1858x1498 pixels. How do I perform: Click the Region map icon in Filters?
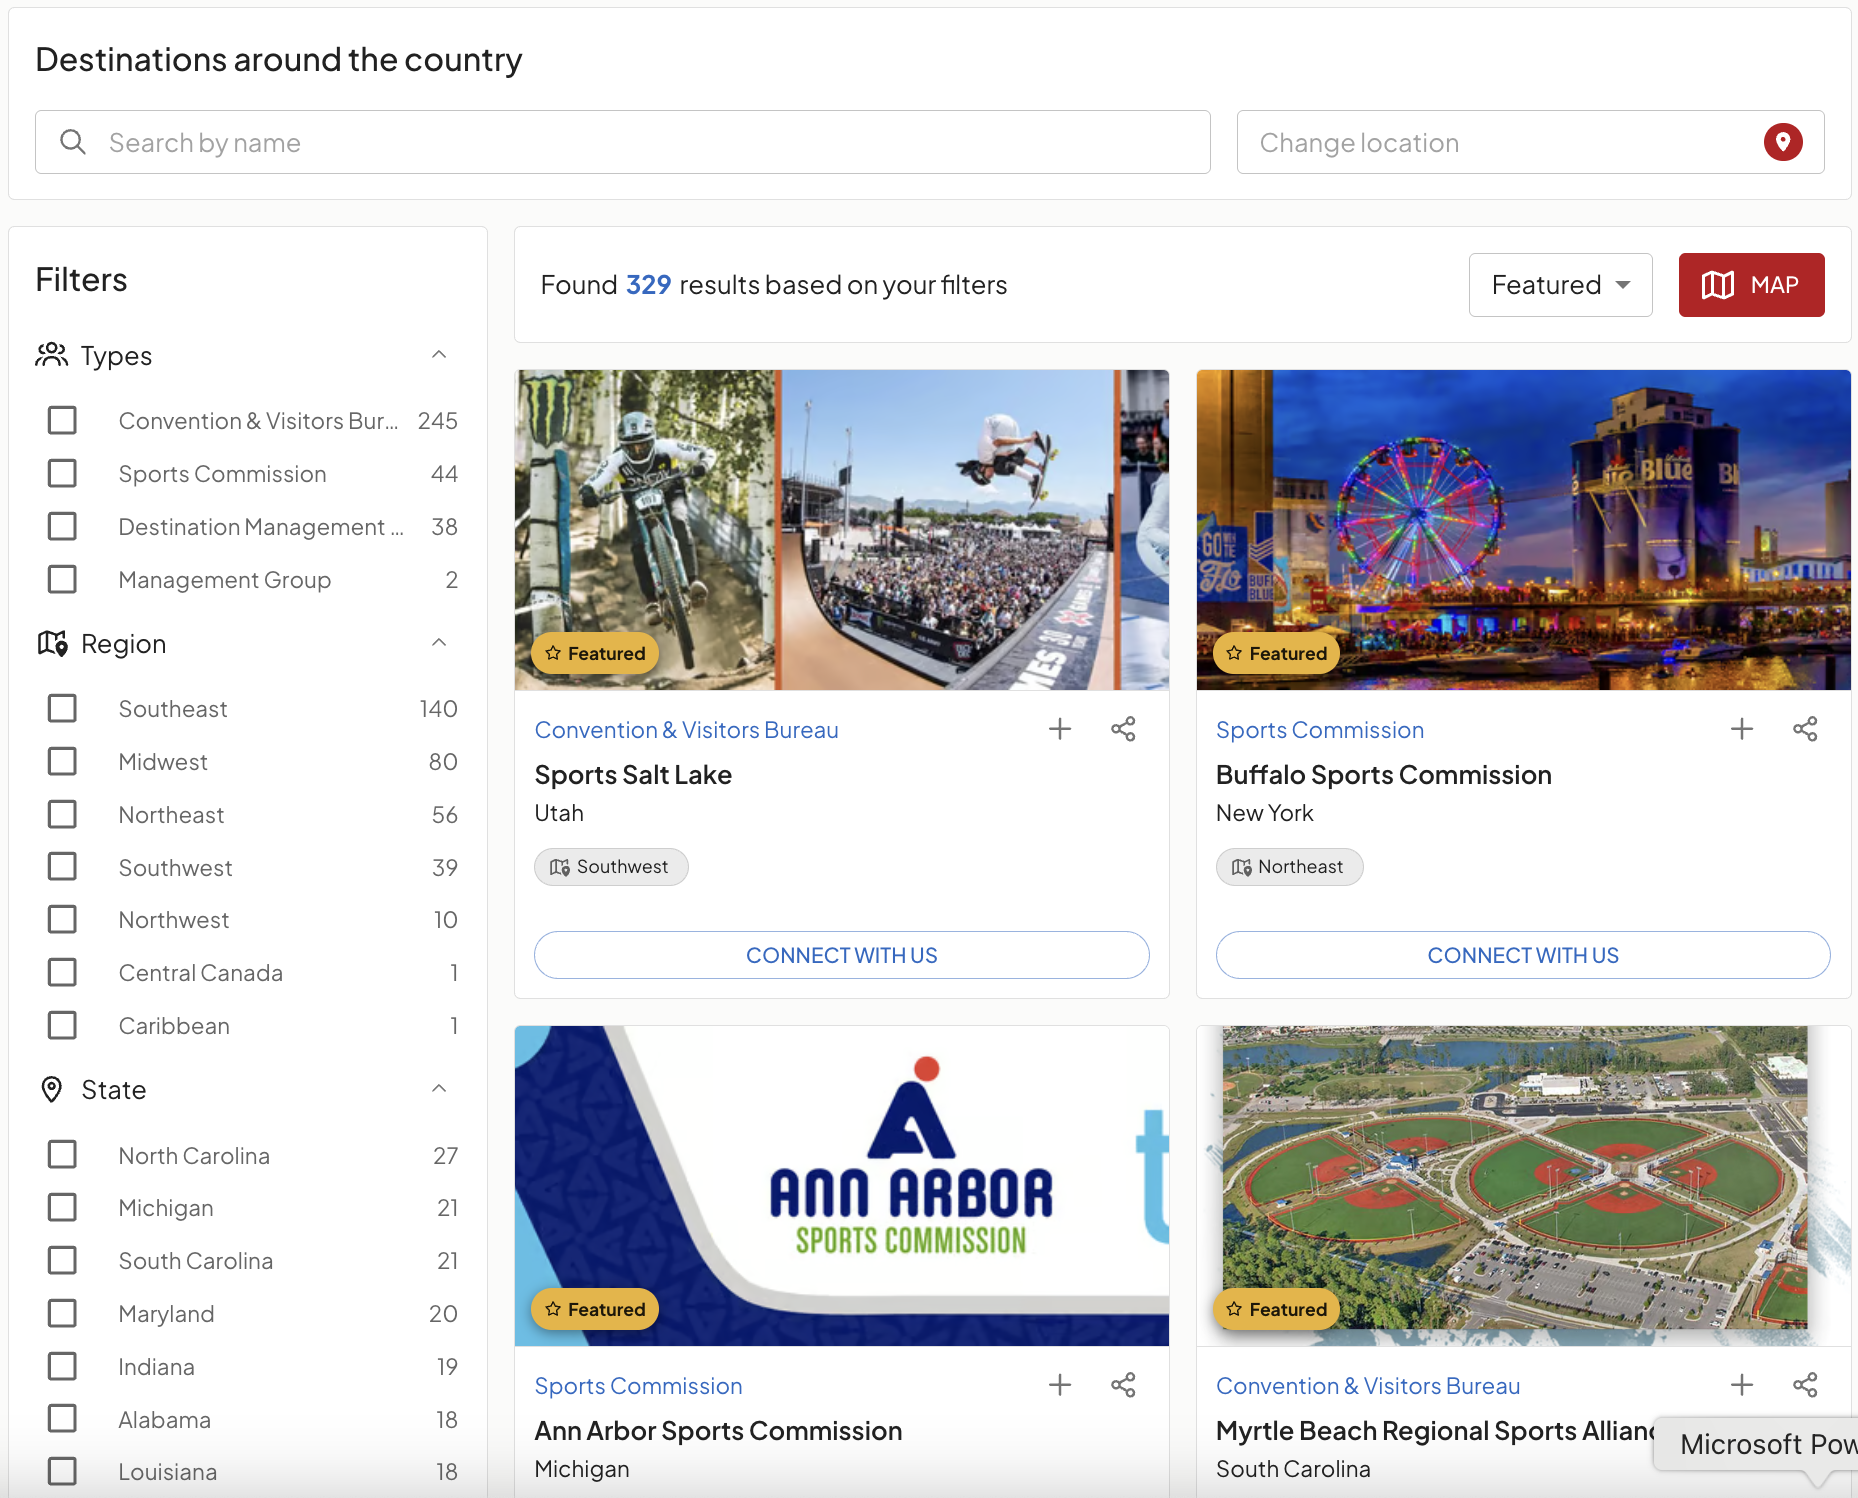[52, 643]
